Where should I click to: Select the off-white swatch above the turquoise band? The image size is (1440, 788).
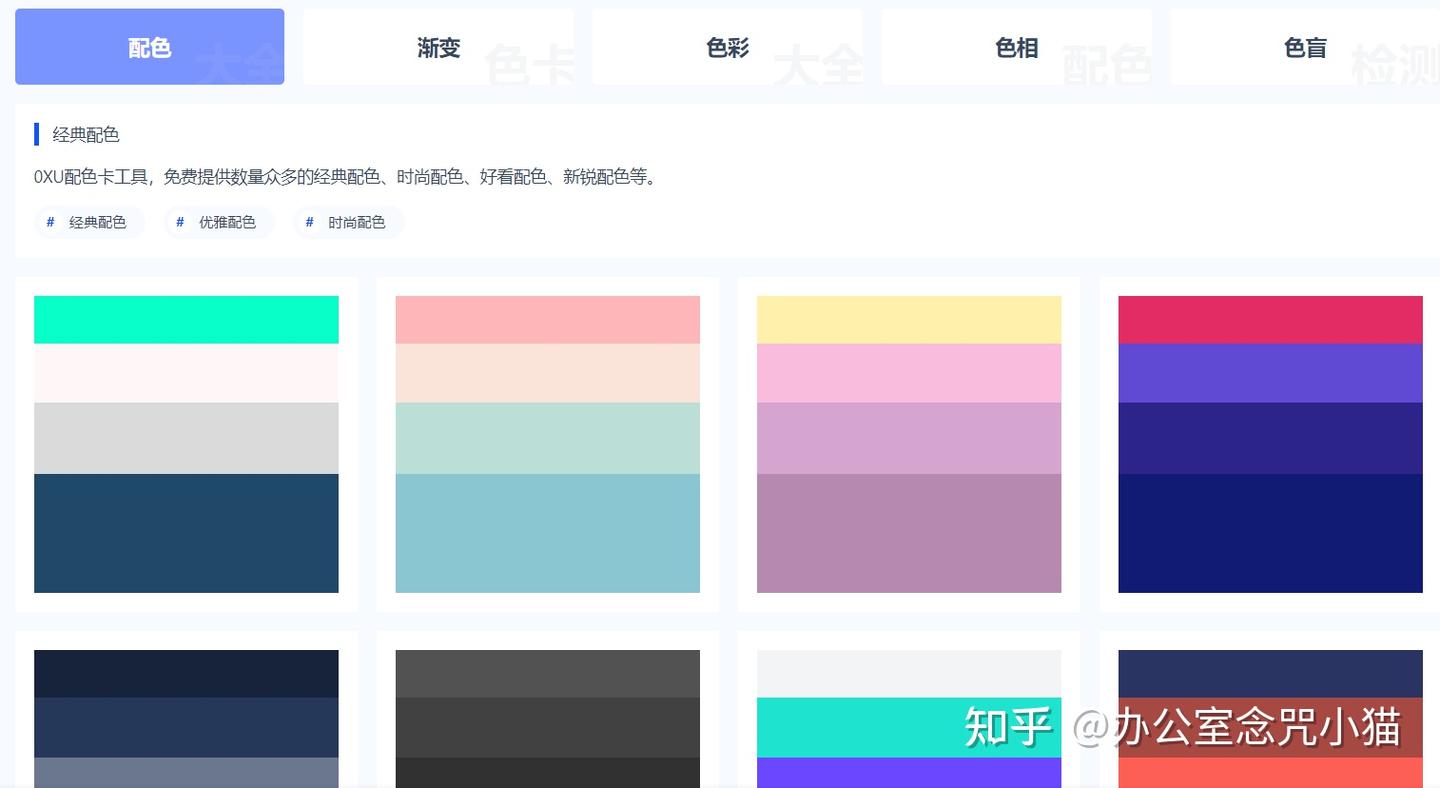click(x=909, y=674)
